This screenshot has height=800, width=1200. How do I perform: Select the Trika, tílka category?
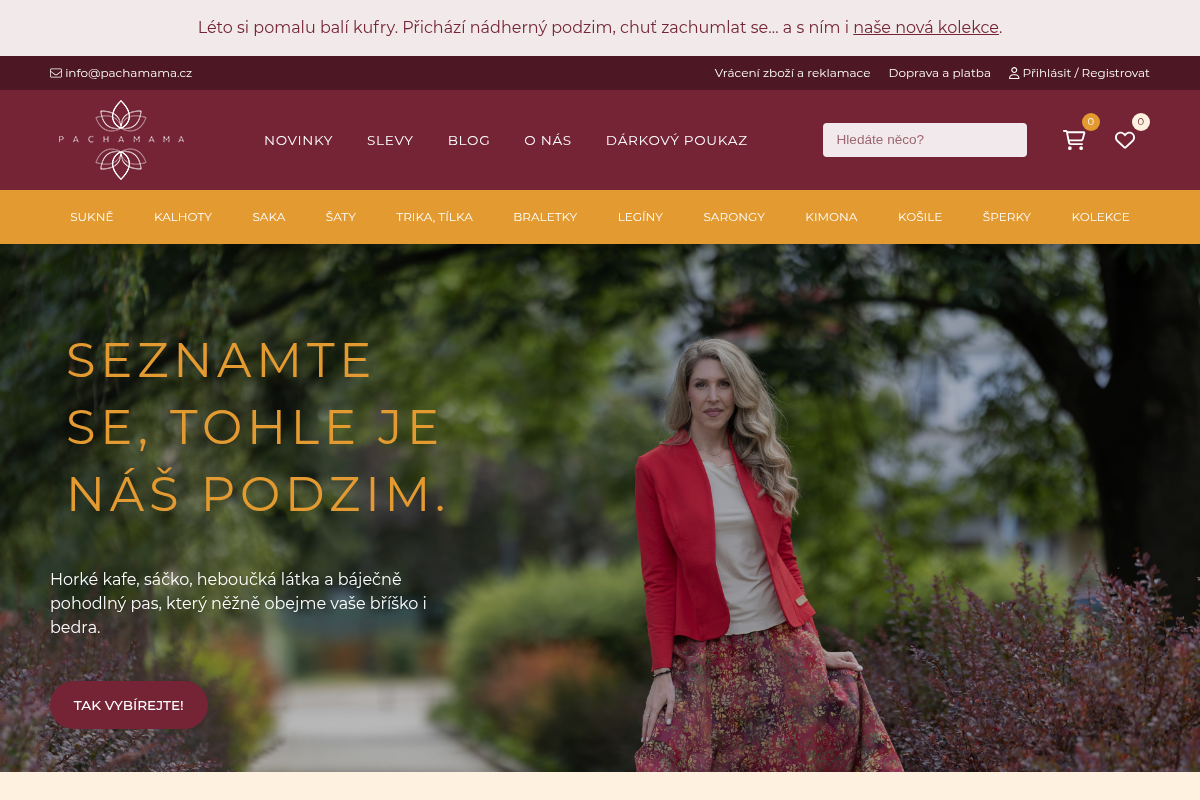click(x=434, y=217)
